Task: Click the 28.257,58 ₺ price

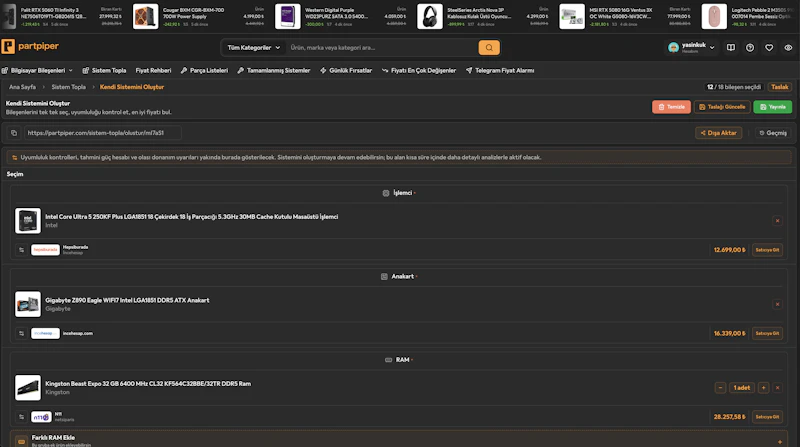Action: click(x=730, y=417)
